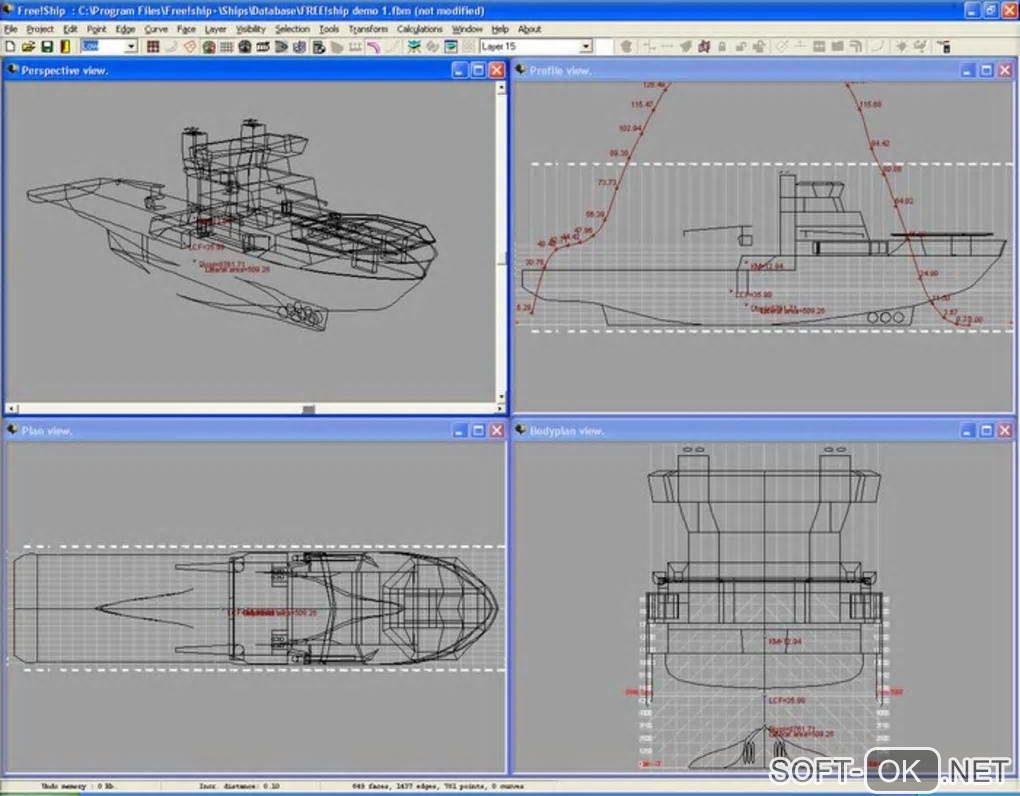Click the padlock icon in the toolbar
The image size is (1020, 796).
pyautogui.click(x=720, y=46)
